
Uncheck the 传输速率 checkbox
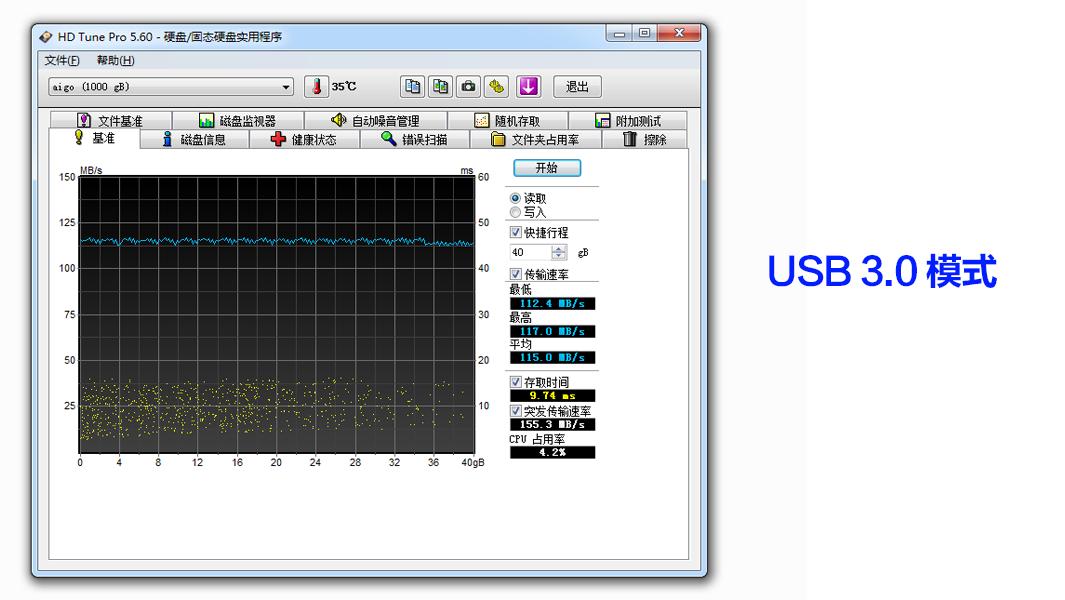click(x=516, y=274)
